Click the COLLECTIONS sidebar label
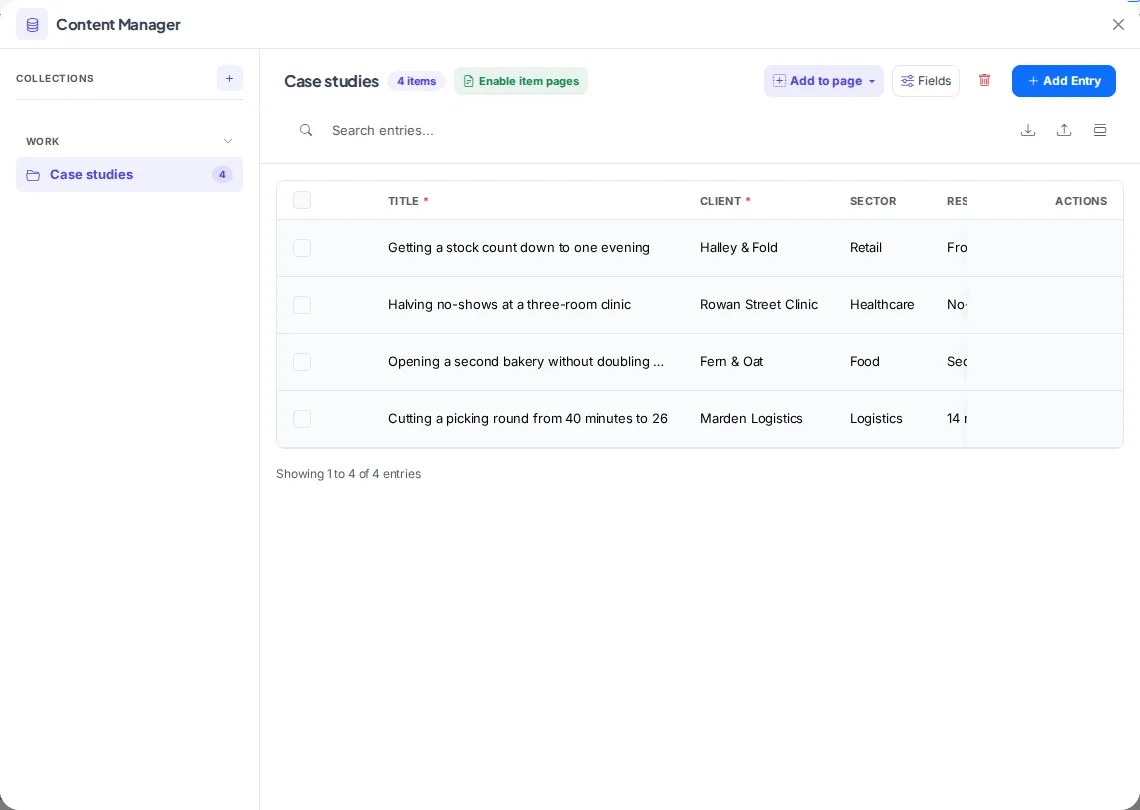Screen dimensions: 1140x810 55,79
